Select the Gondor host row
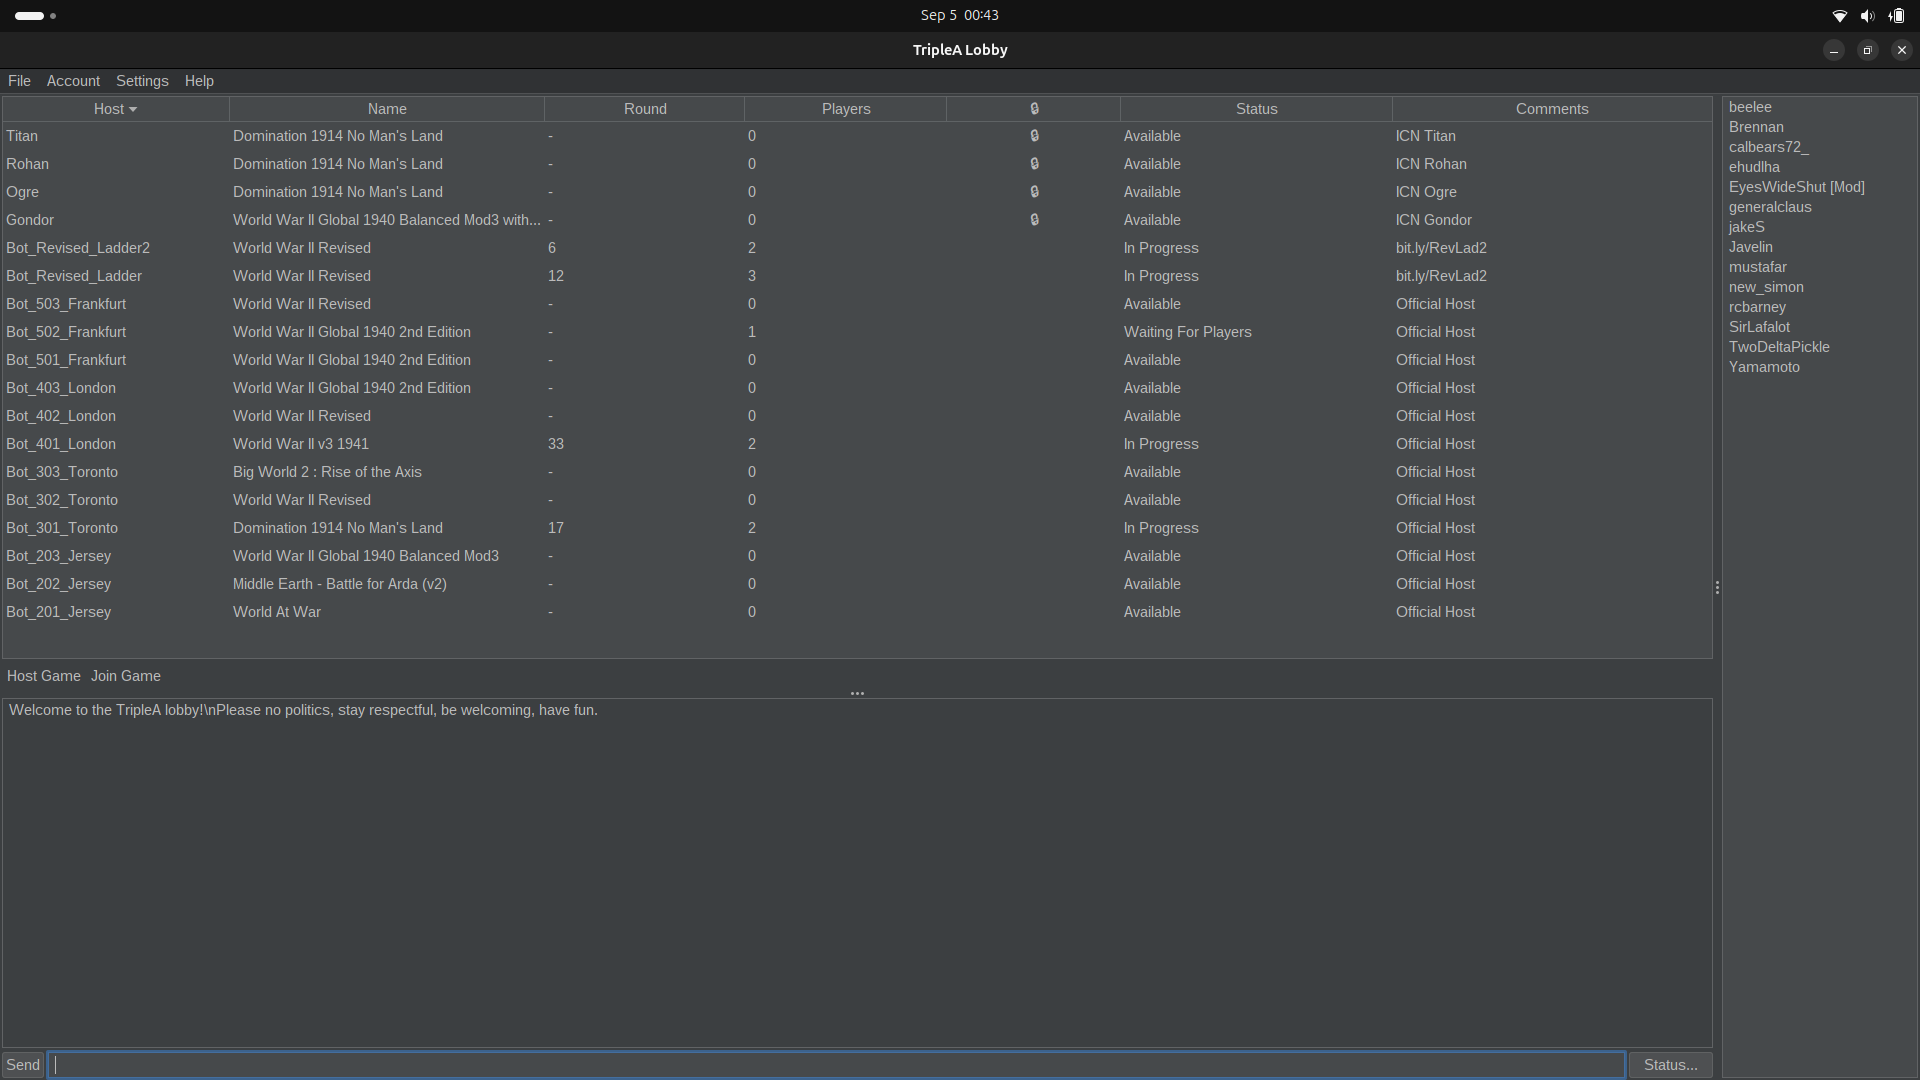This screenshot has height=1080, width=1920. (857, 220)
